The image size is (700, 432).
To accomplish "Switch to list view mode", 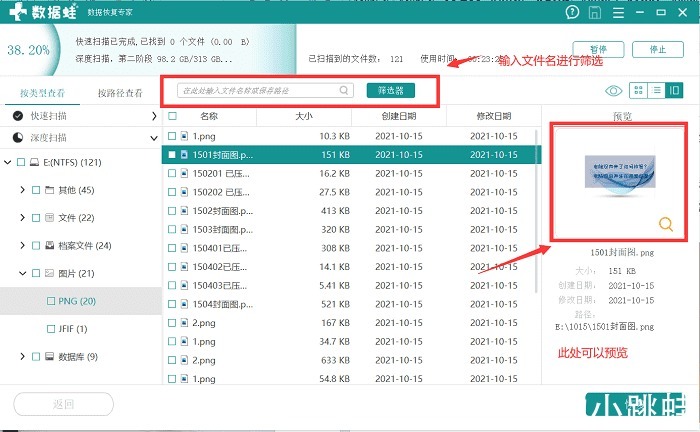I will click(656, 90).
